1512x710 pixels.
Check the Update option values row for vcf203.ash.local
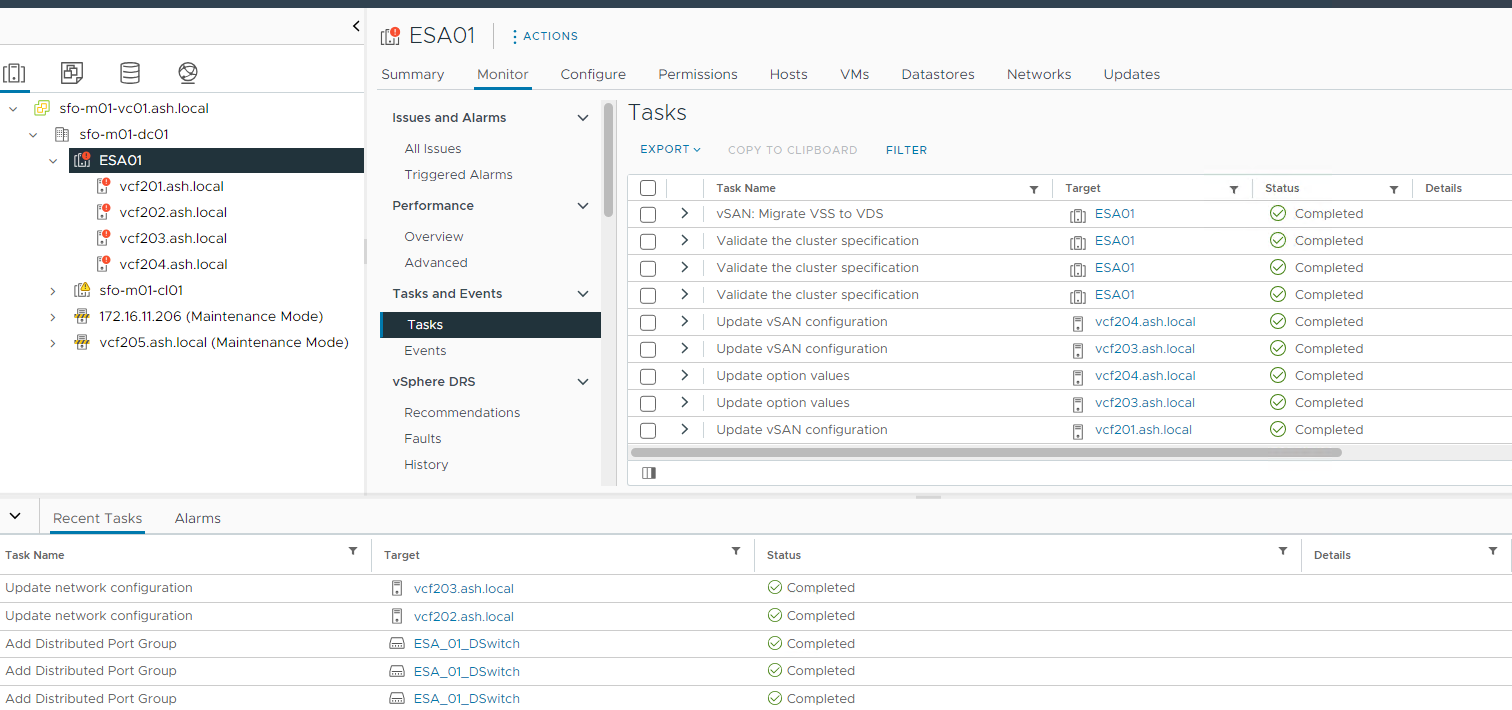coord(648,402)
